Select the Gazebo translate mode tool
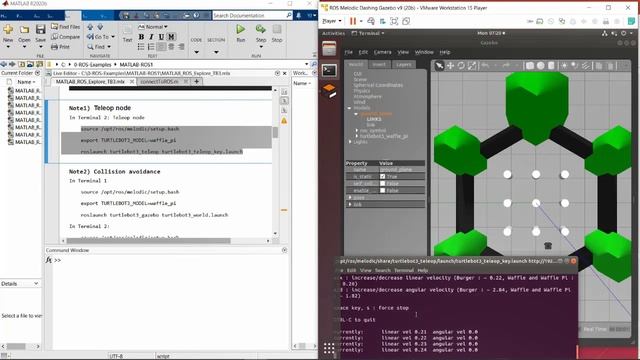The height and width of the screenshot is (360, 640). [x=450, y=65]
